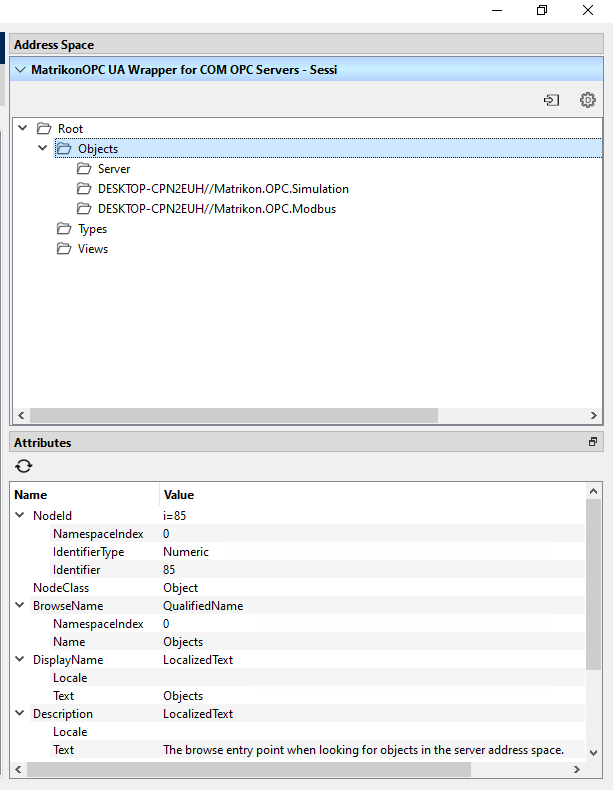Select the Types node

[92, 229]
